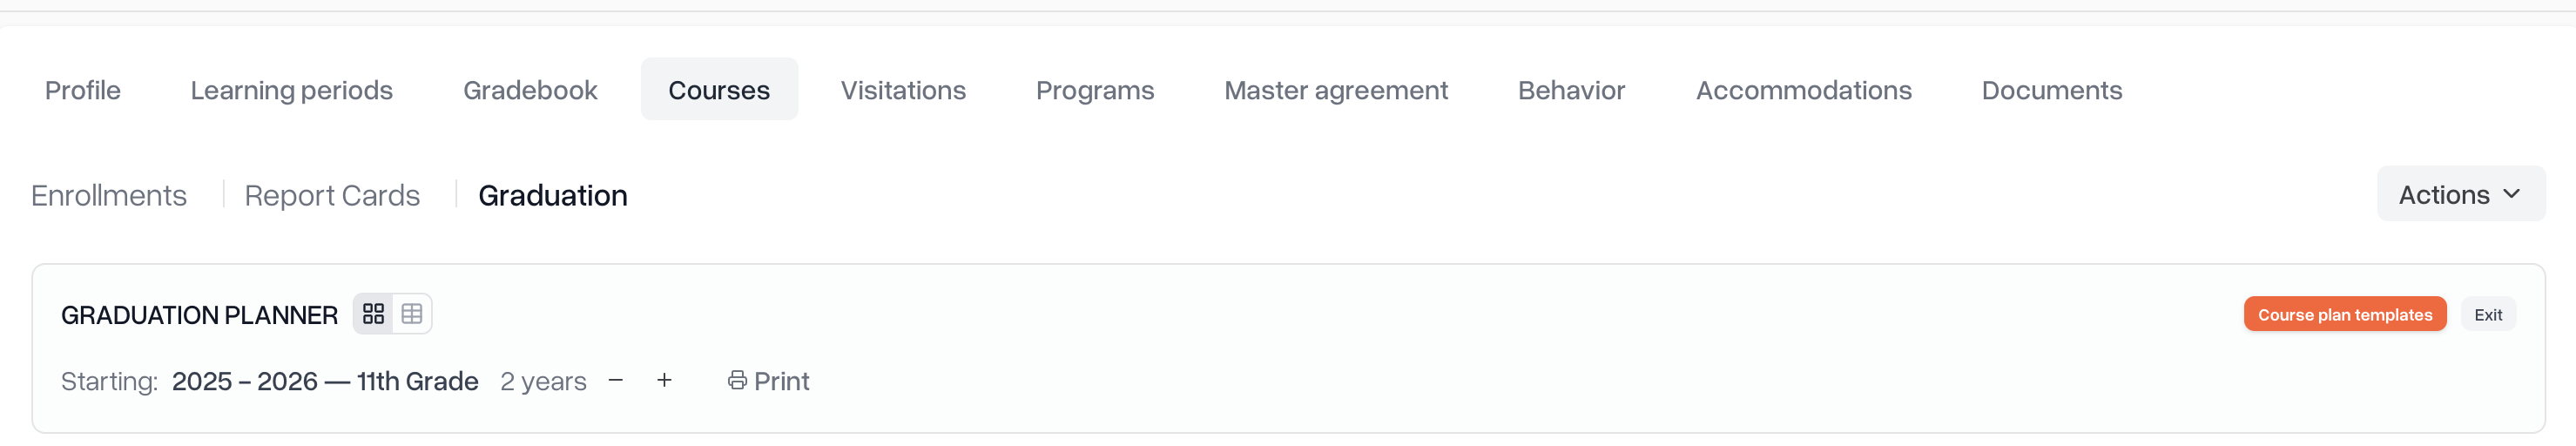
Task: Open the Gradebook tab
Action: click(x=530, y=90)
